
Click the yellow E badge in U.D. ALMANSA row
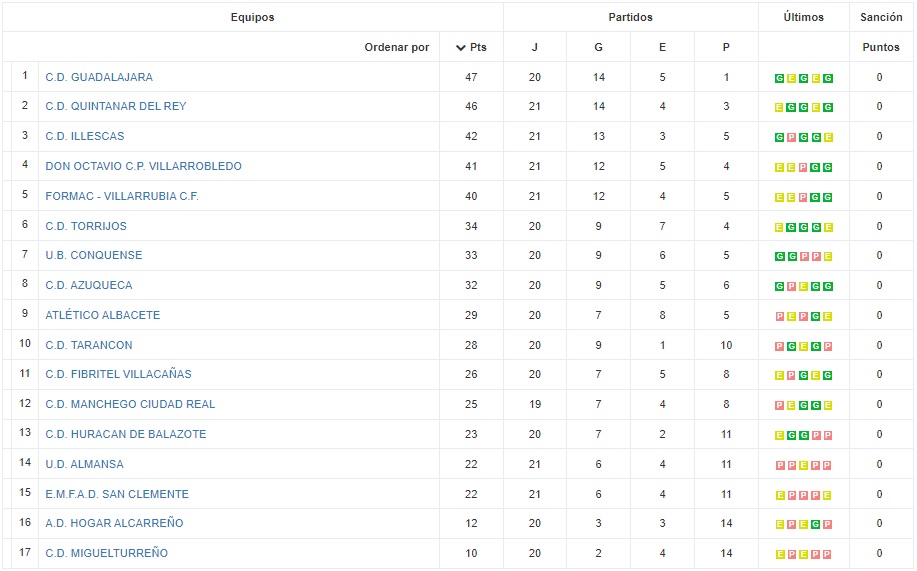tap(803, 465)
